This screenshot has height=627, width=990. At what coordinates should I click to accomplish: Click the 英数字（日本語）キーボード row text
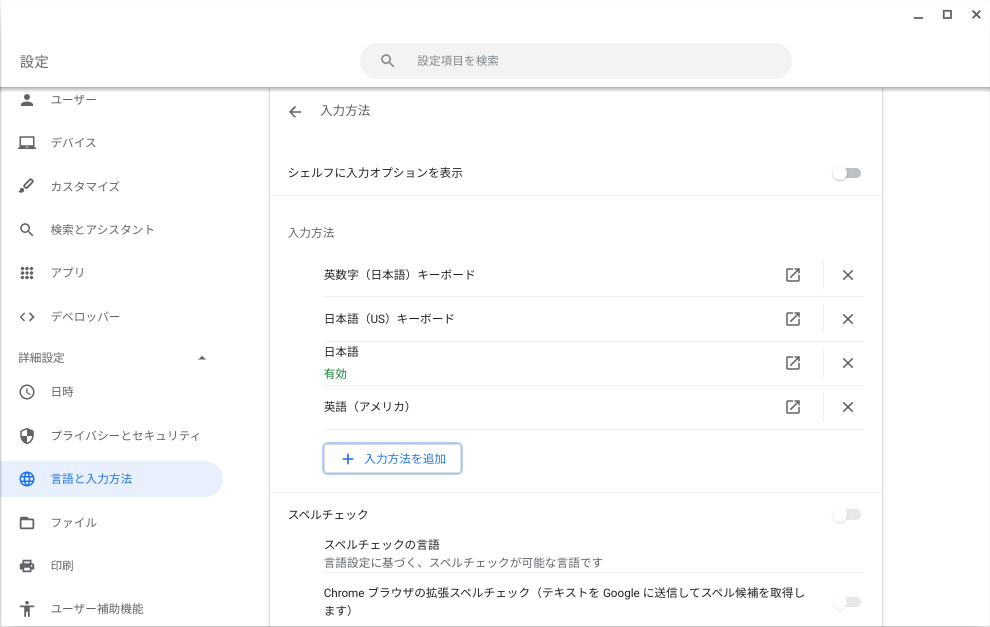pos(399,275)
